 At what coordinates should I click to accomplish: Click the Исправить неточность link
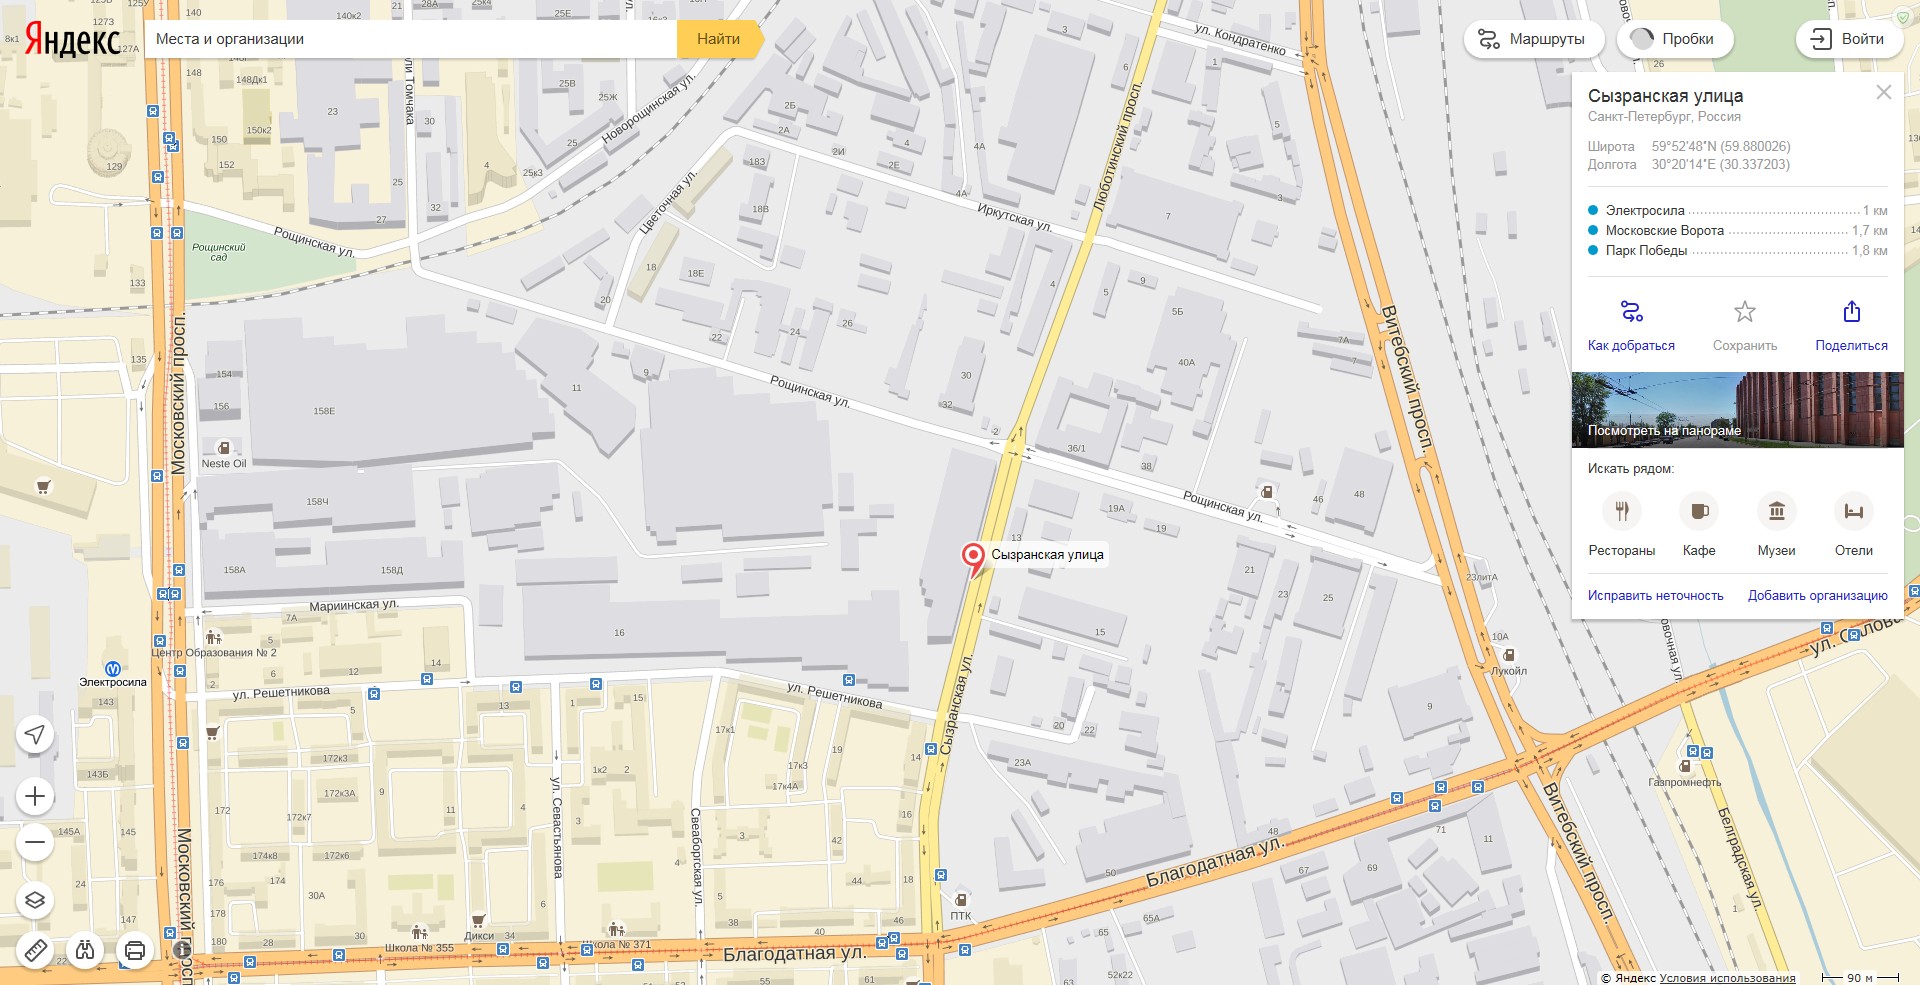pyautogui.click(x=1656, y=595)
